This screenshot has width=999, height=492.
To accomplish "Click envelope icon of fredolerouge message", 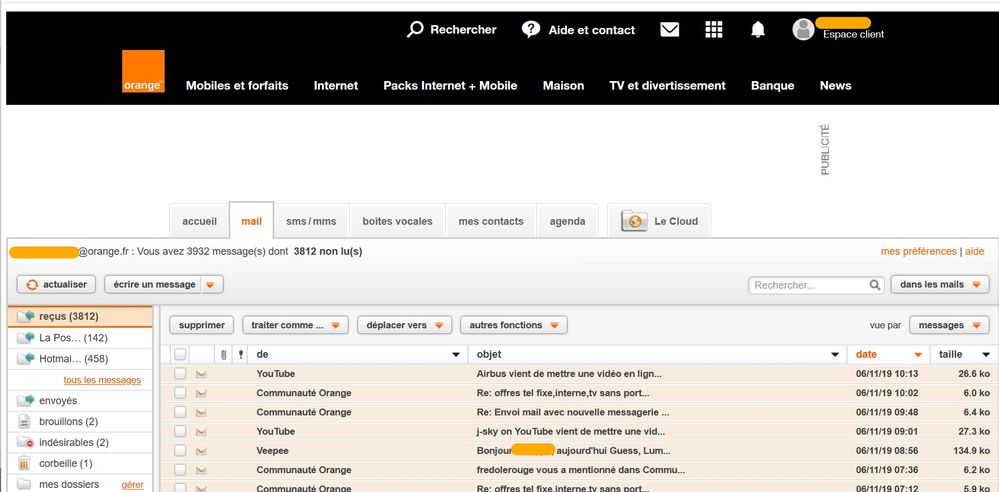I will pyautogui.click(x=201, y=470).
